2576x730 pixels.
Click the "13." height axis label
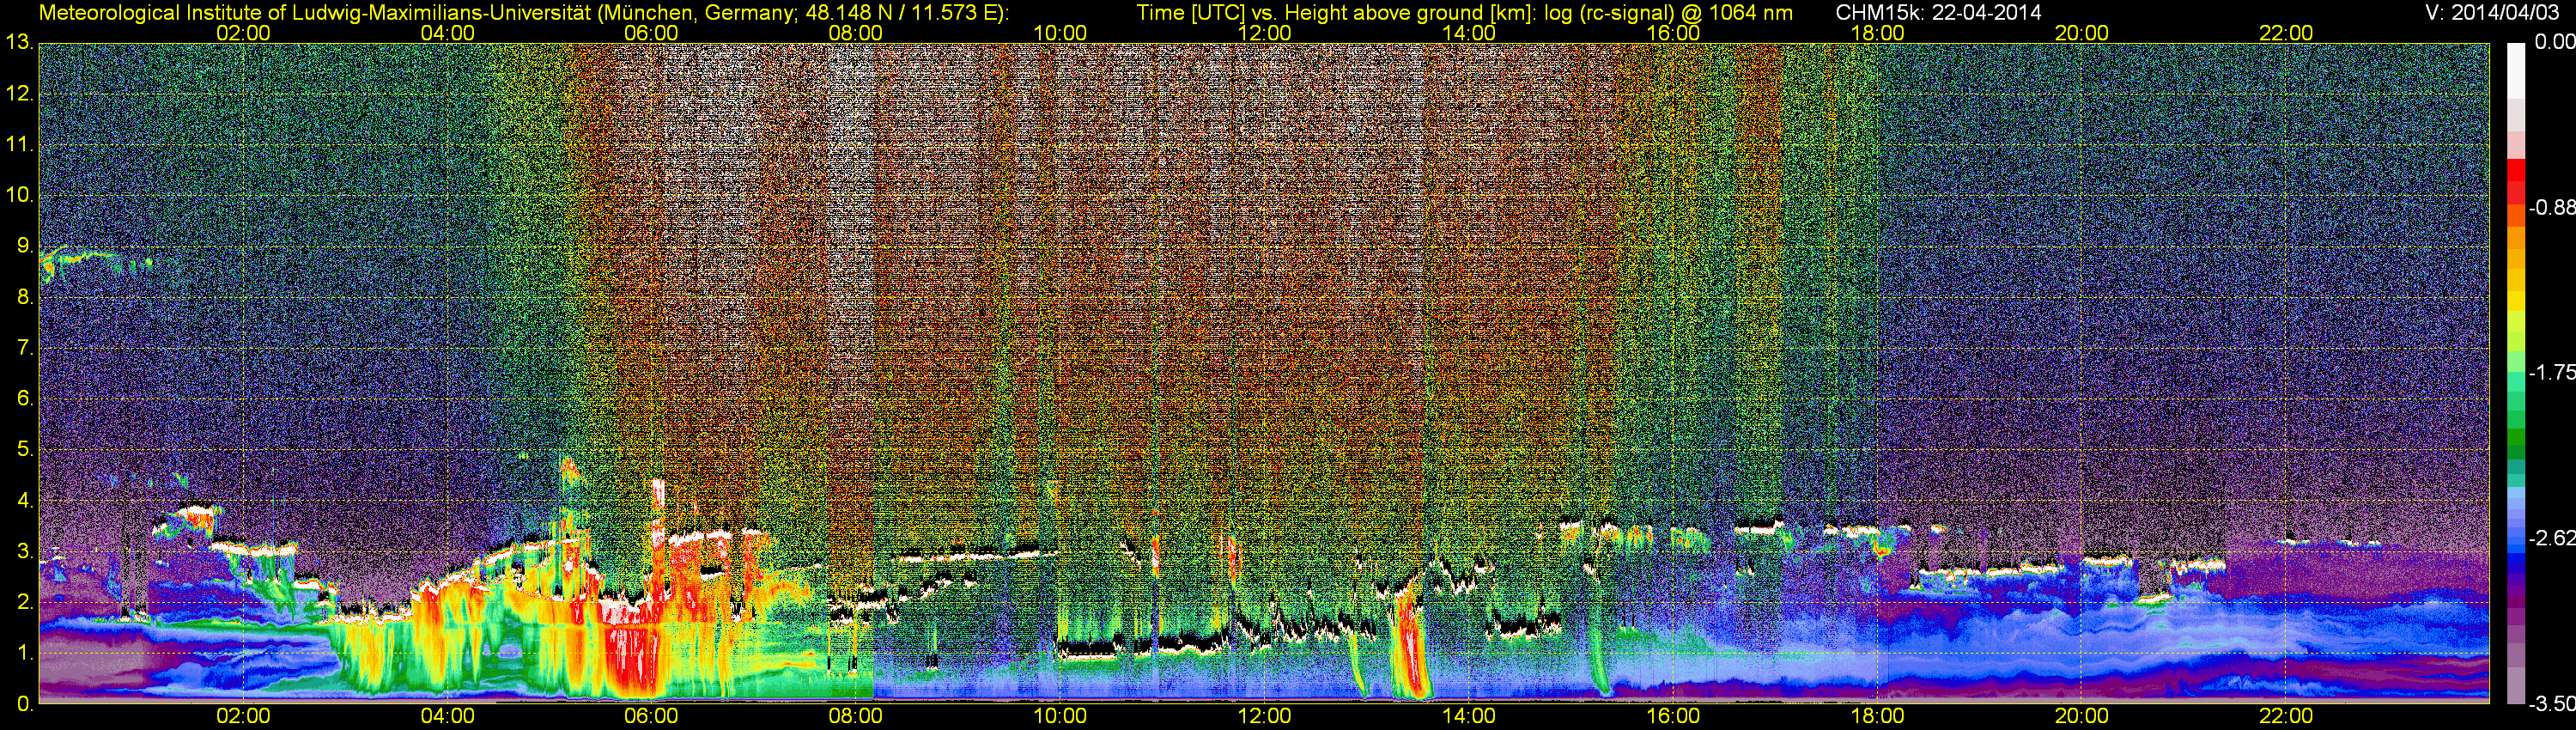click(x=19, y=42)
